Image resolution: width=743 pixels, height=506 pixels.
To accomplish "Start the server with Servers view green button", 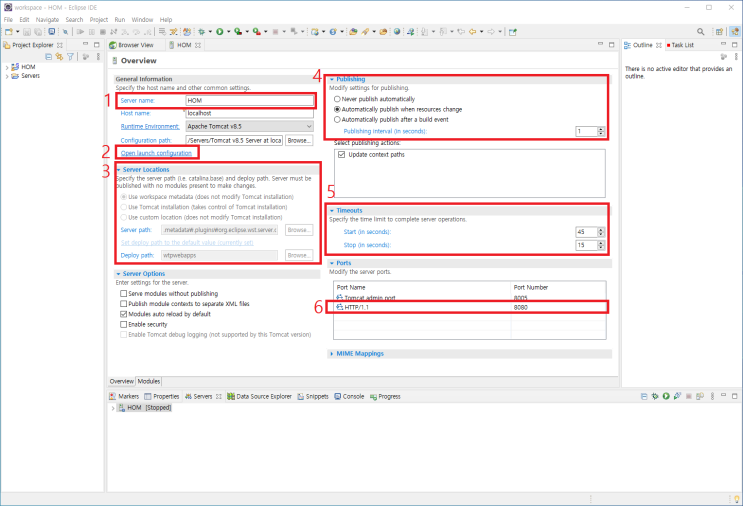I will point(666,396).
